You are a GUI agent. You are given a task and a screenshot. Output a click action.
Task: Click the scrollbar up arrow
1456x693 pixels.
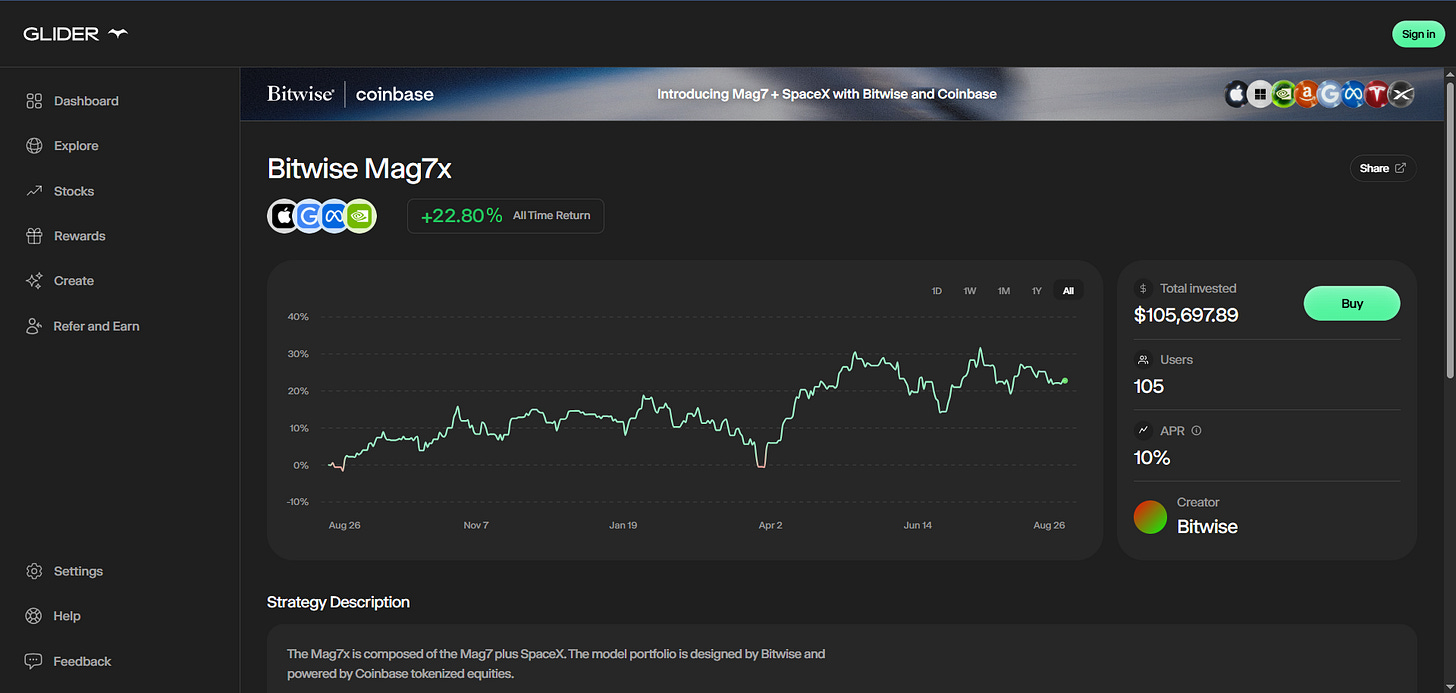click(1450, 74)
